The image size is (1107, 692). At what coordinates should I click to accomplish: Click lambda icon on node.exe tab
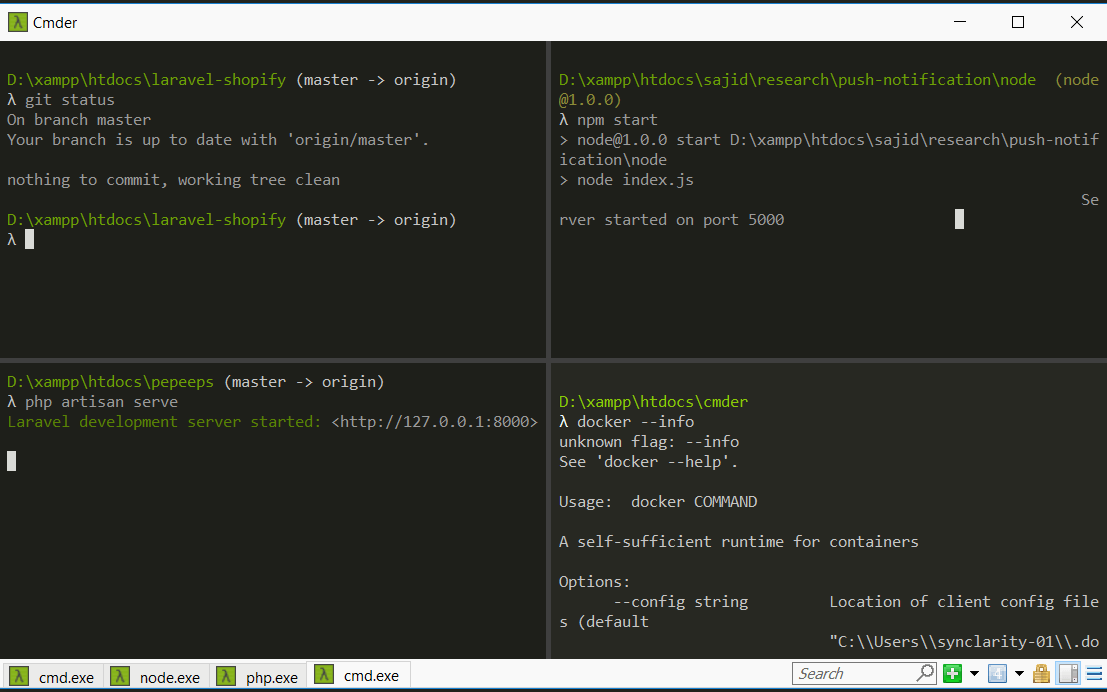(x=120, y=676)
